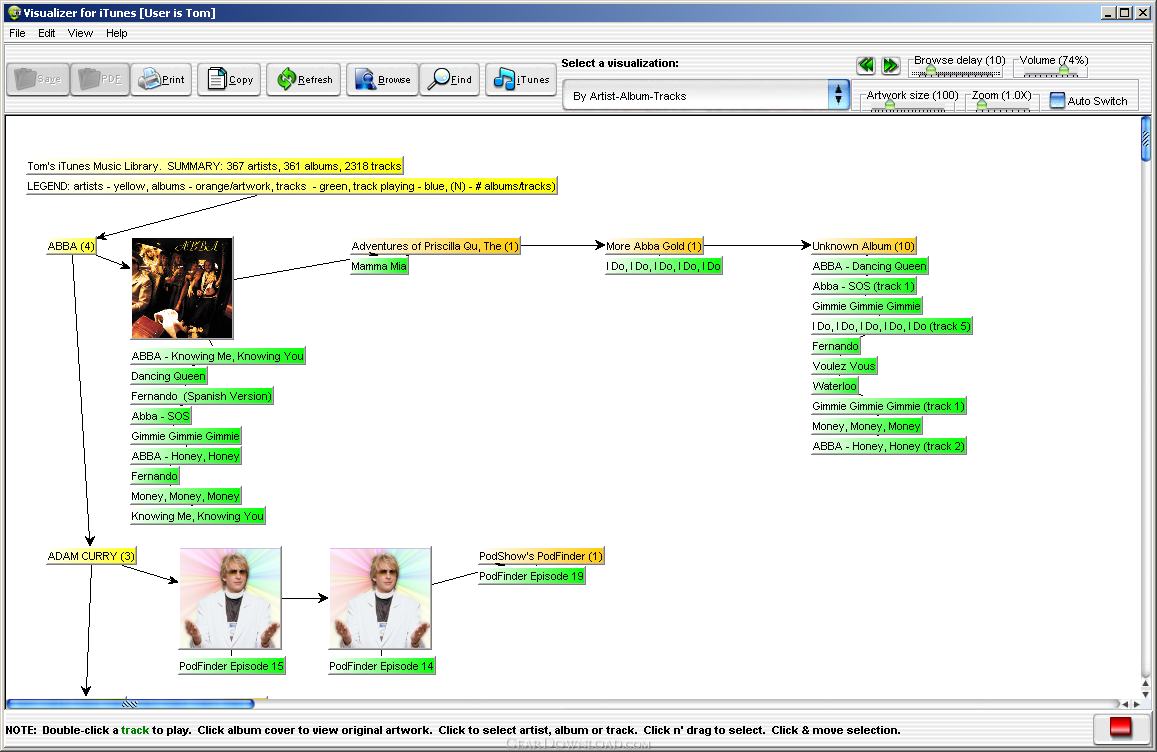Screen dimensions: 1157x752
Task: Launch iTunes from the toolbar
Action: [x=521, y=79]
